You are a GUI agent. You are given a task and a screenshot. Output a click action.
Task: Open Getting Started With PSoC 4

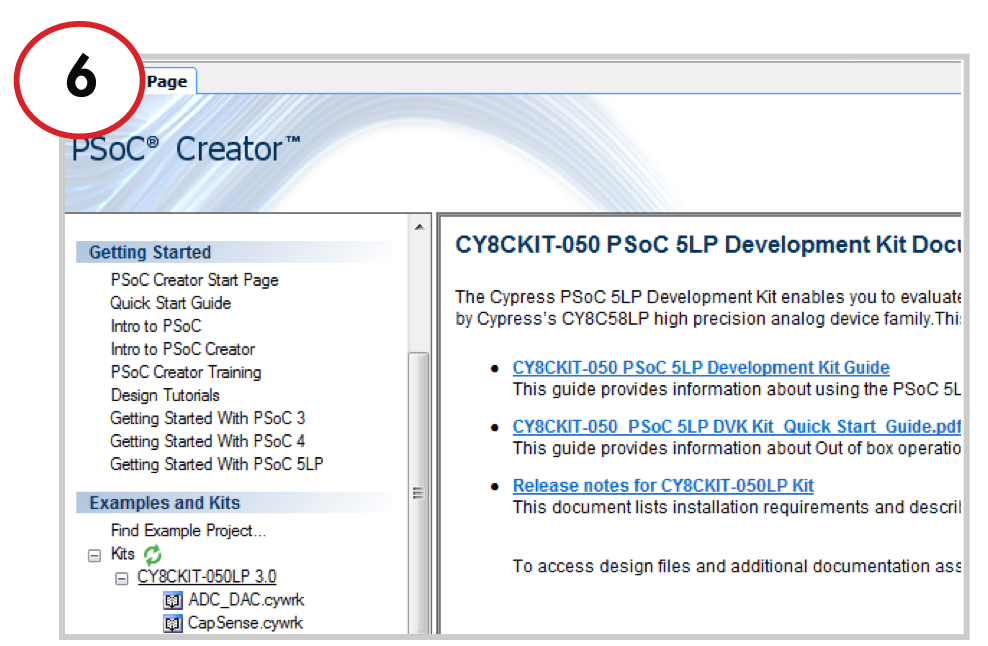207,441
